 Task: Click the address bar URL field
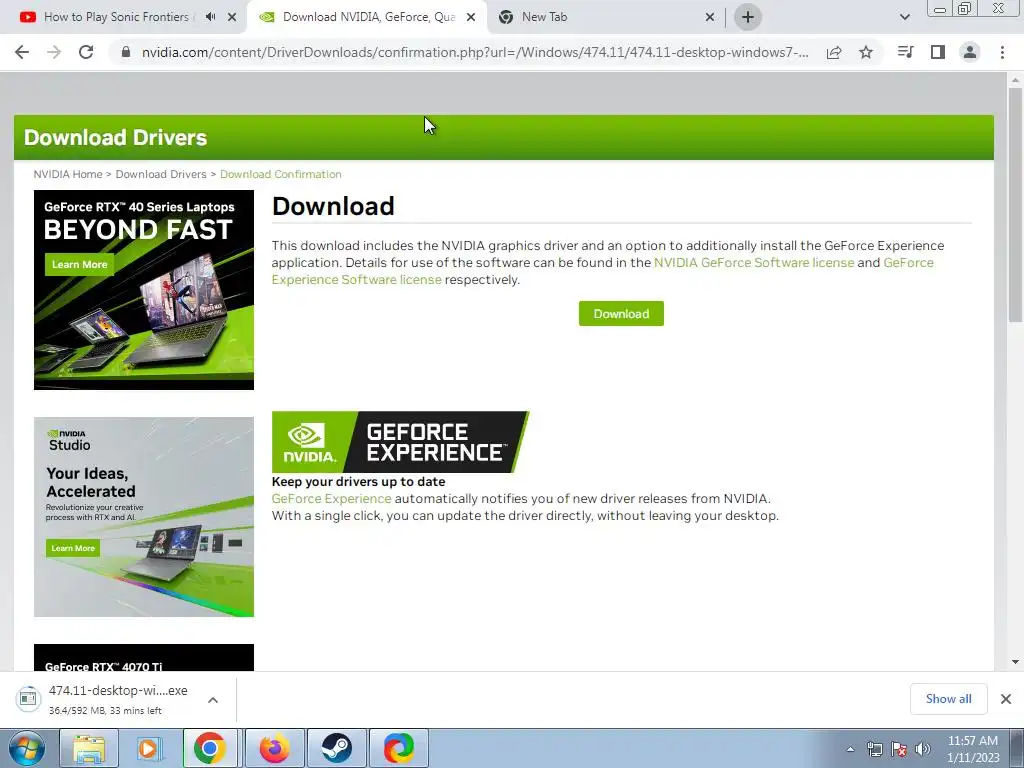[x=475, y=52]
